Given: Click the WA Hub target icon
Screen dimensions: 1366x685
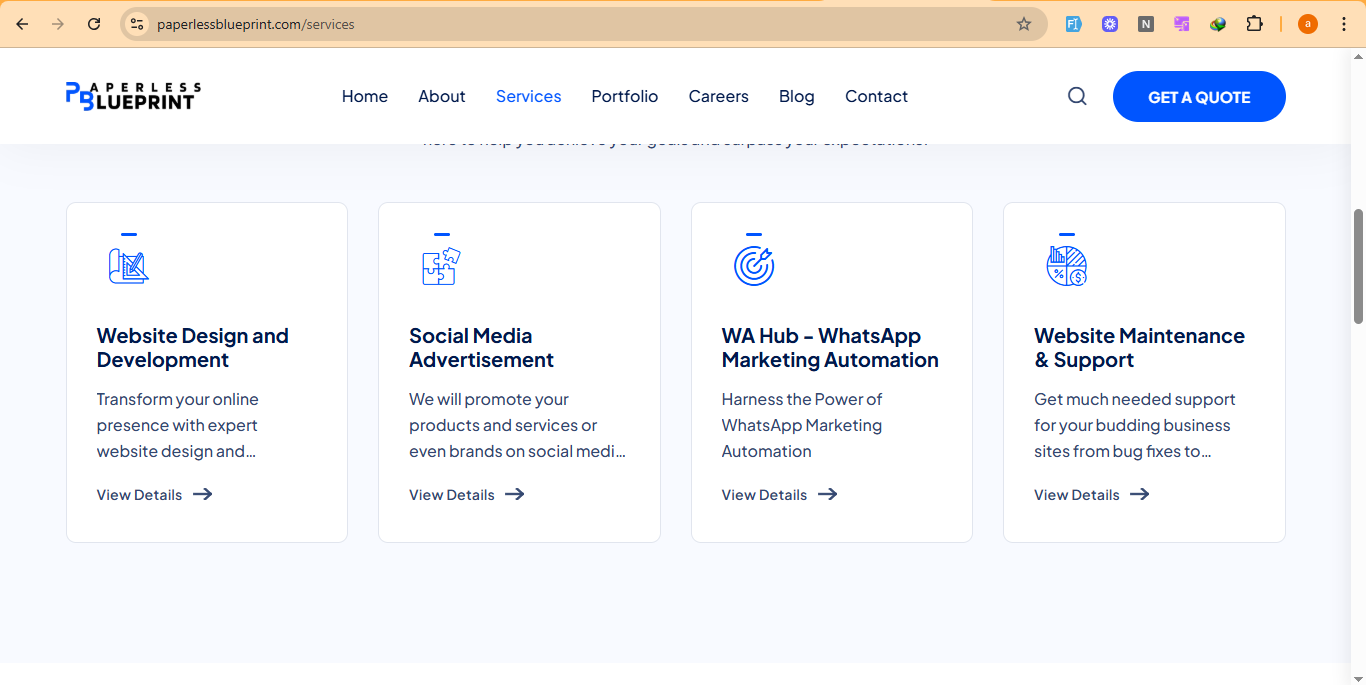Looking at the screenshot, I should (x=753, y=266).
